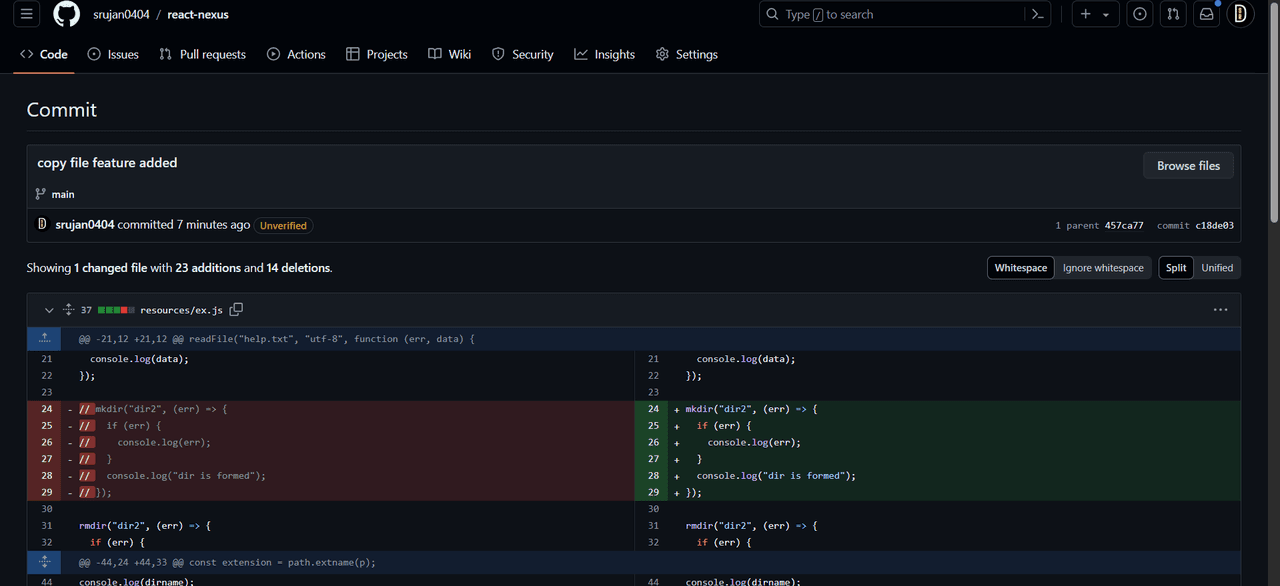This screenshot has width=1280, height=586.
Task: Collapse the resources/ex.js file diff
Action: pos(49,310)
